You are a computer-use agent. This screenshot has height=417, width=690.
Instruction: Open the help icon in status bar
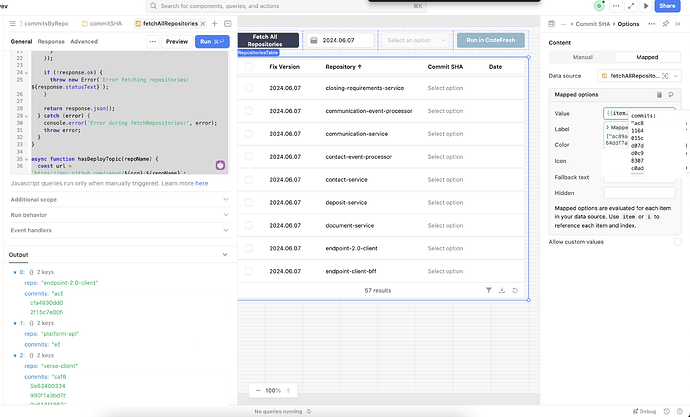click(x=679, y=411)
